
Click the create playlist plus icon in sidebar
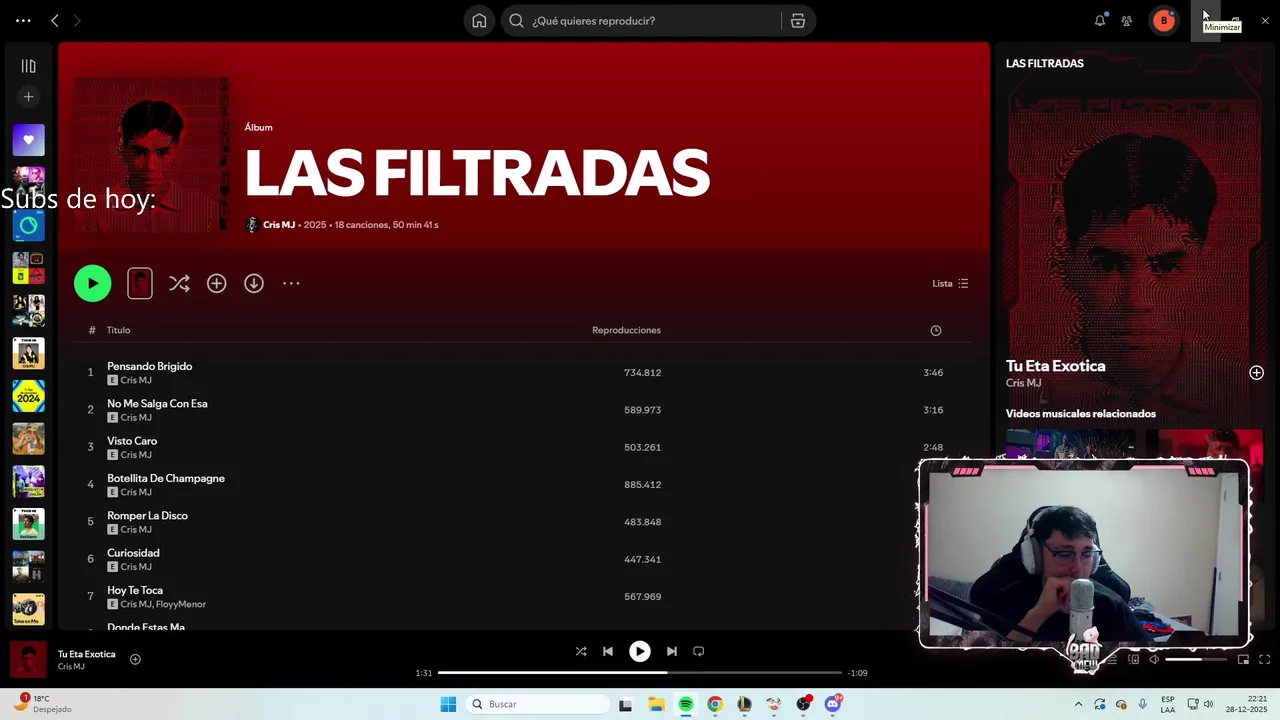tap(28, 97)
